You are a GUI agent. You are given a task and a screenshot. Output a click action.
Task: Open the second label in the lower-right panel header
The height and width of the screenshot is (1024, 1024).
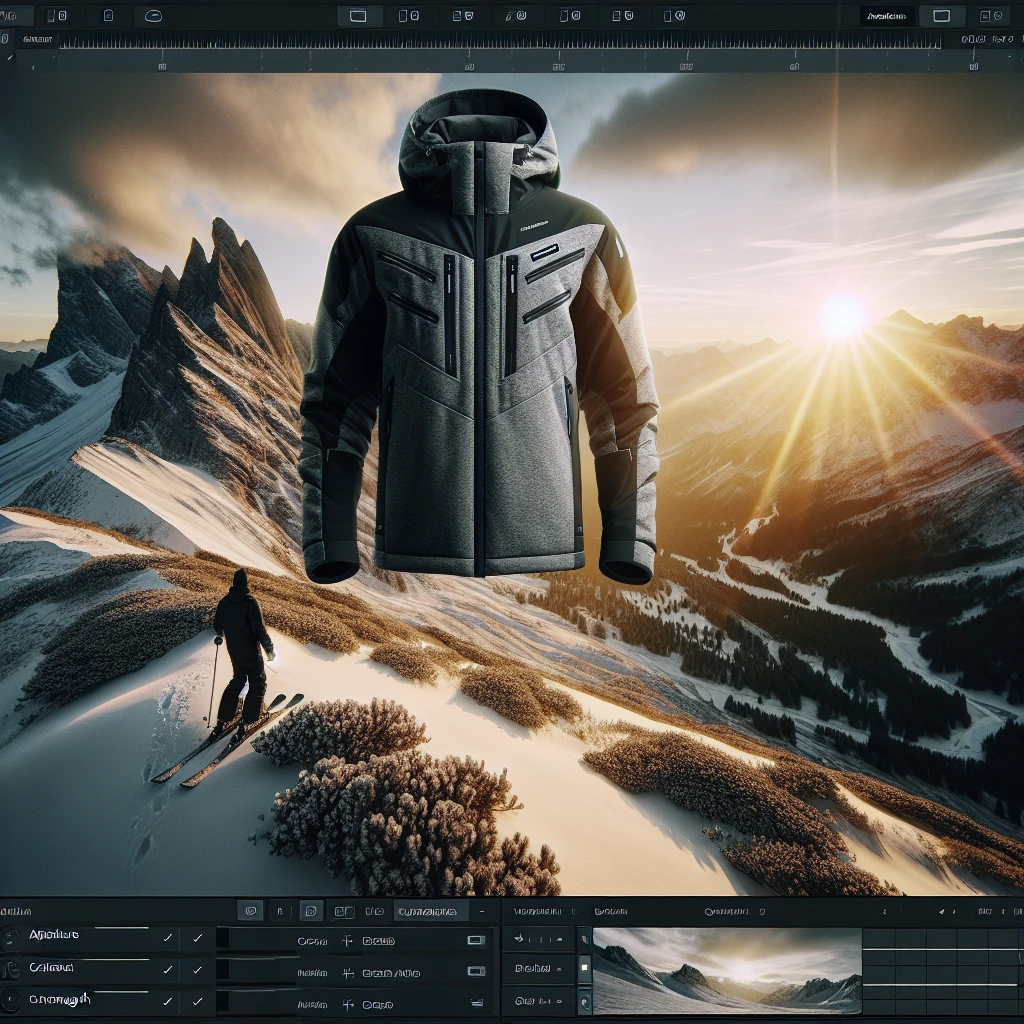click(x=611, y=911)
